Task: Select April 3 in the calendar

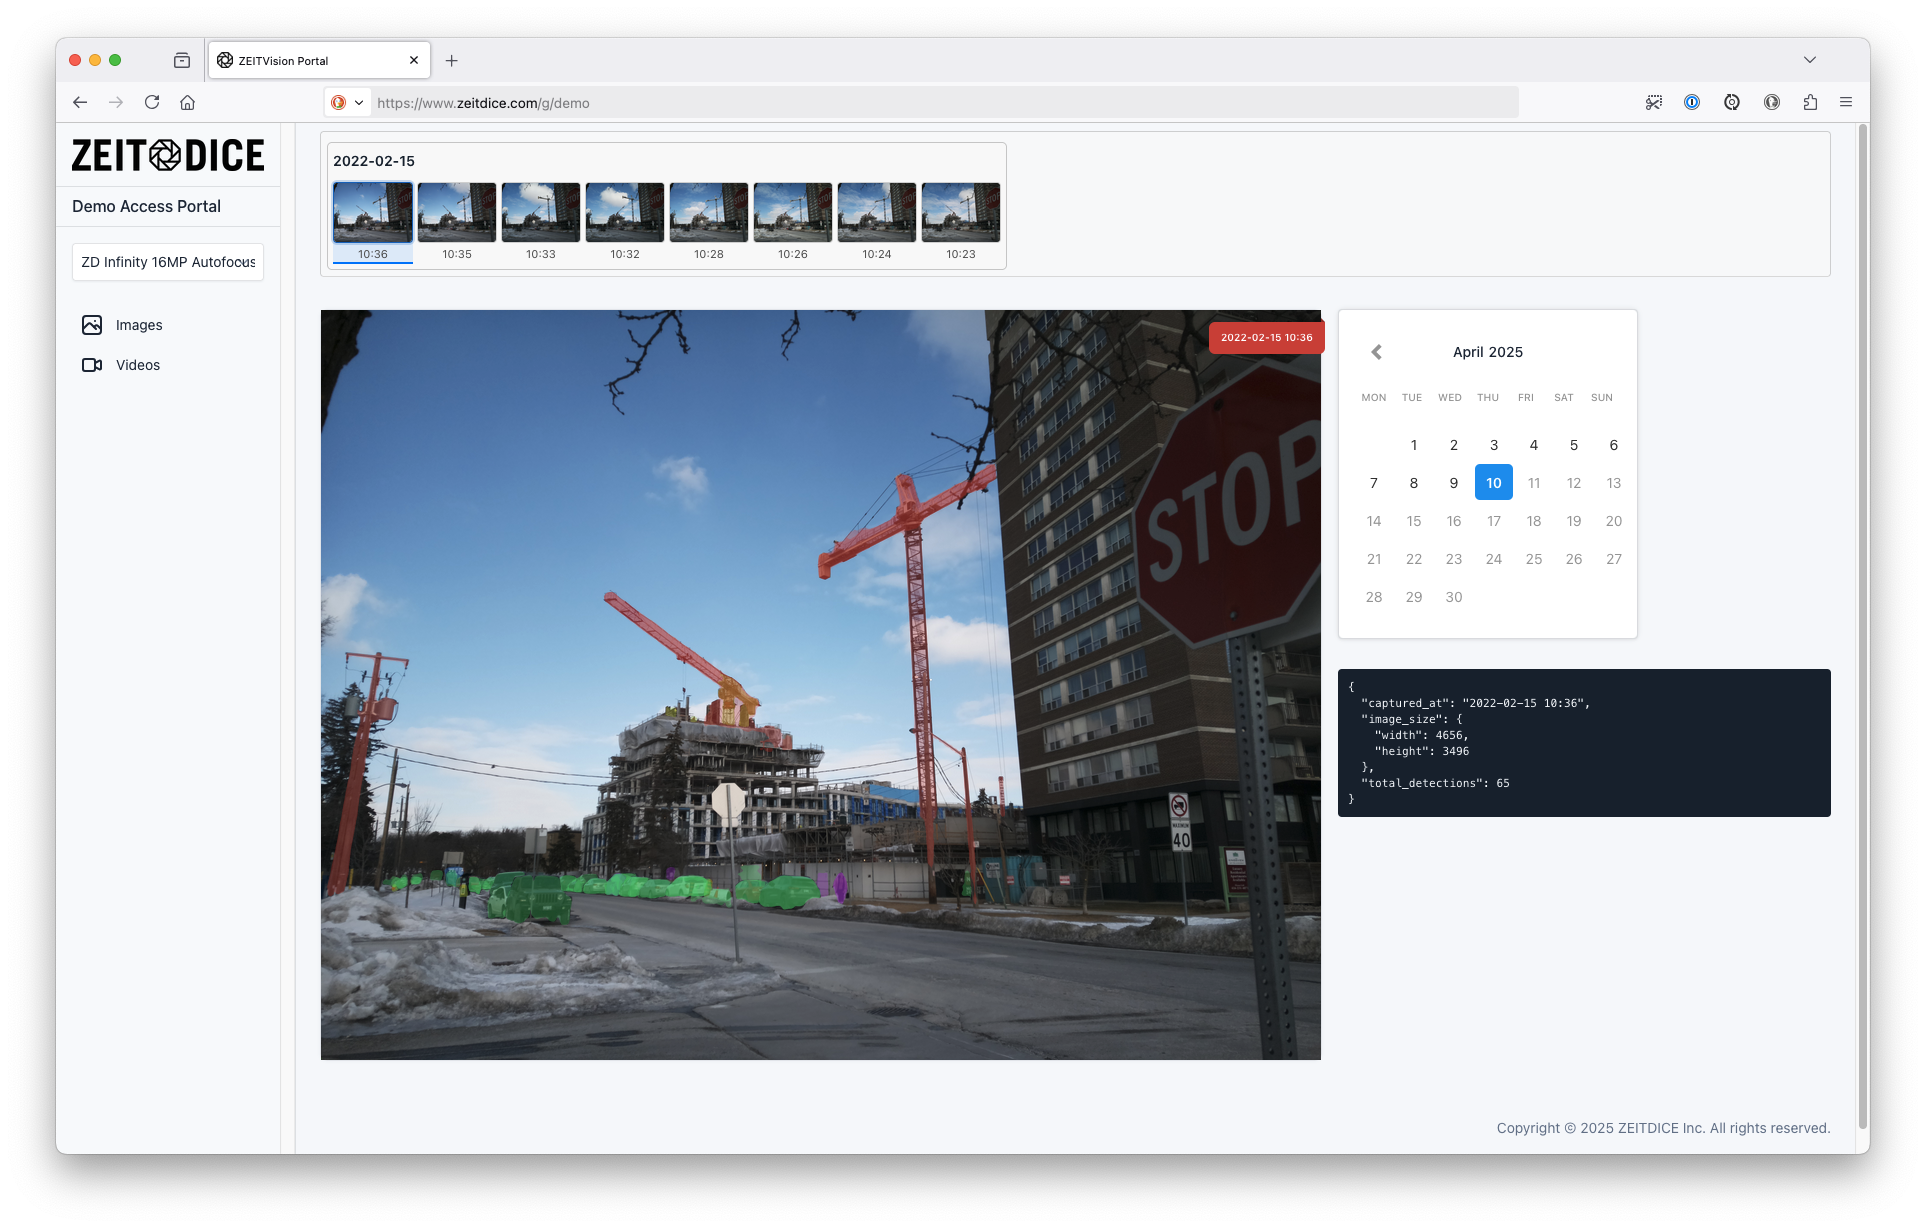Action: pyautogui.click(x=1493, y=445)
